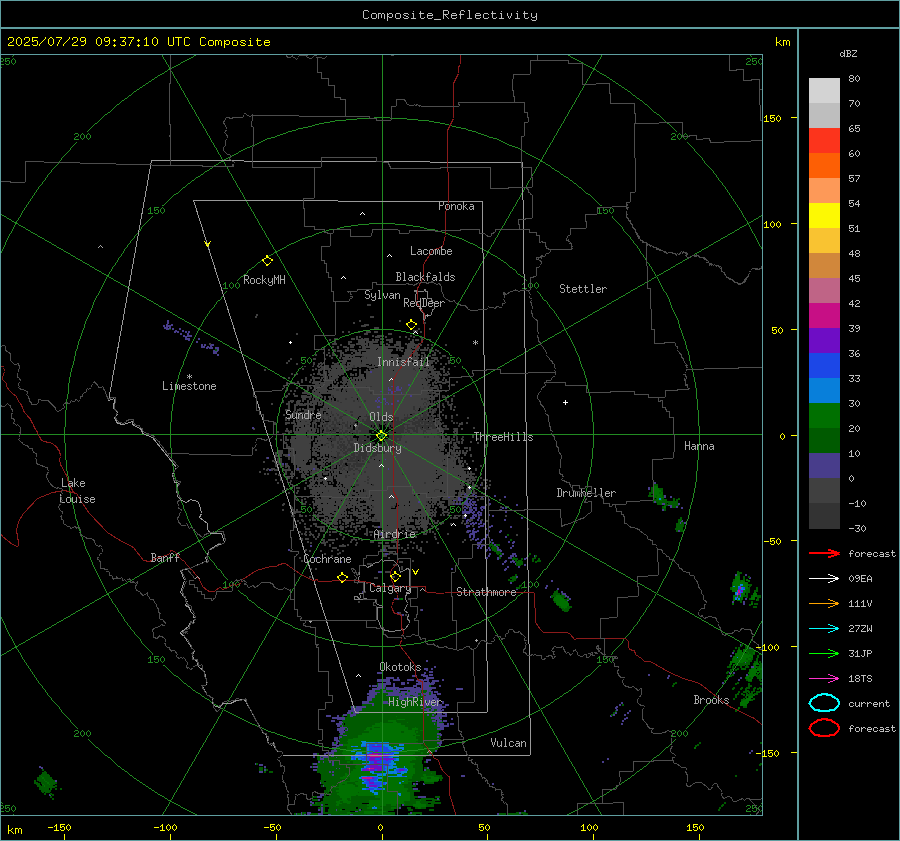The width and height of the screenshot is (900, 841).
Task: Click the Sylvan town label
Action: click(382, 295)
